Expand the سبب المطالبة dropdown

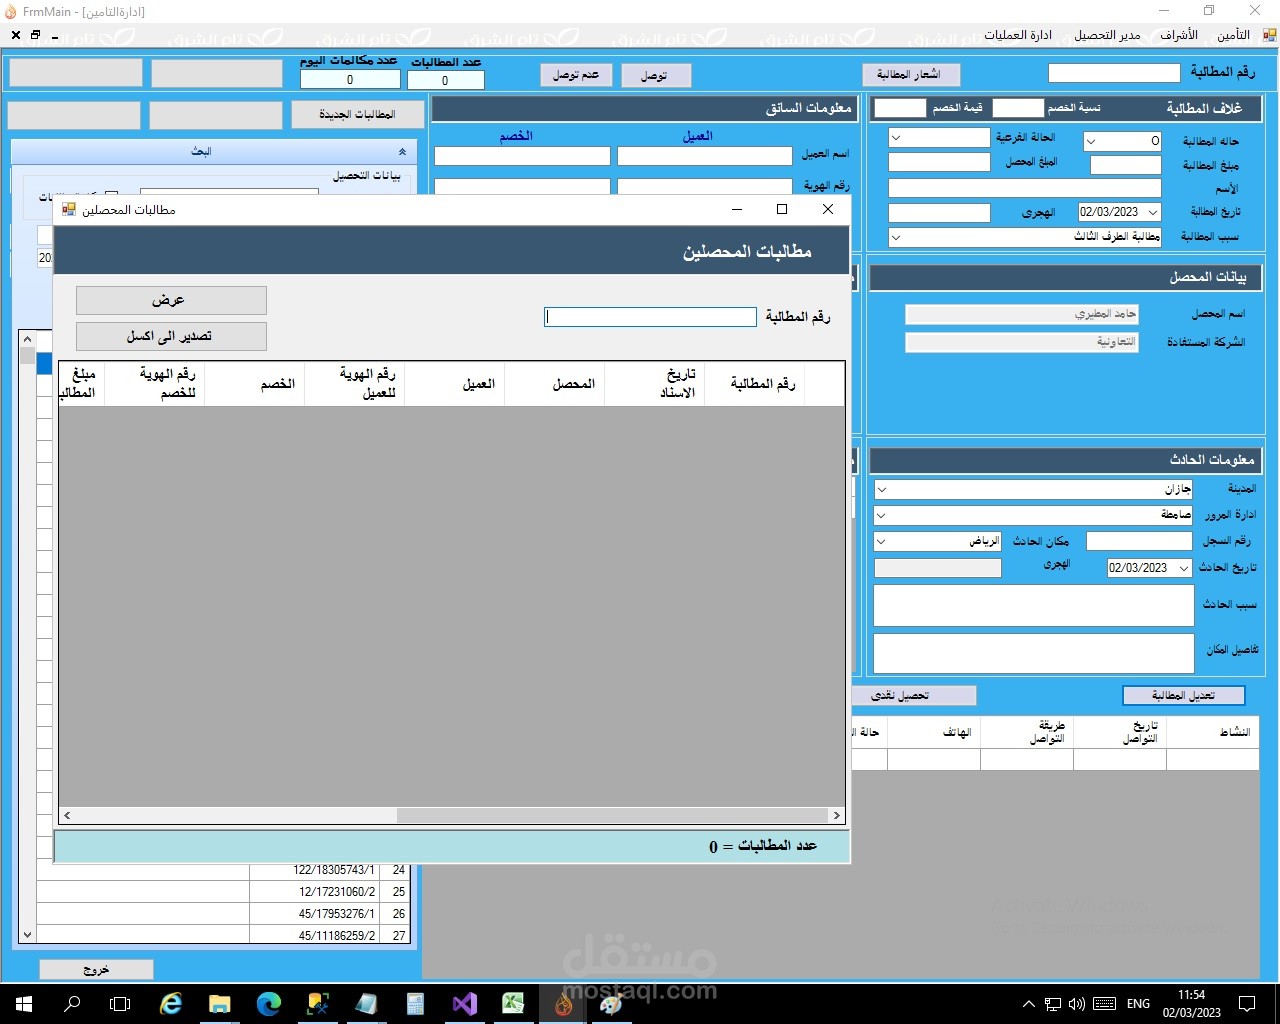pos(896,237)
